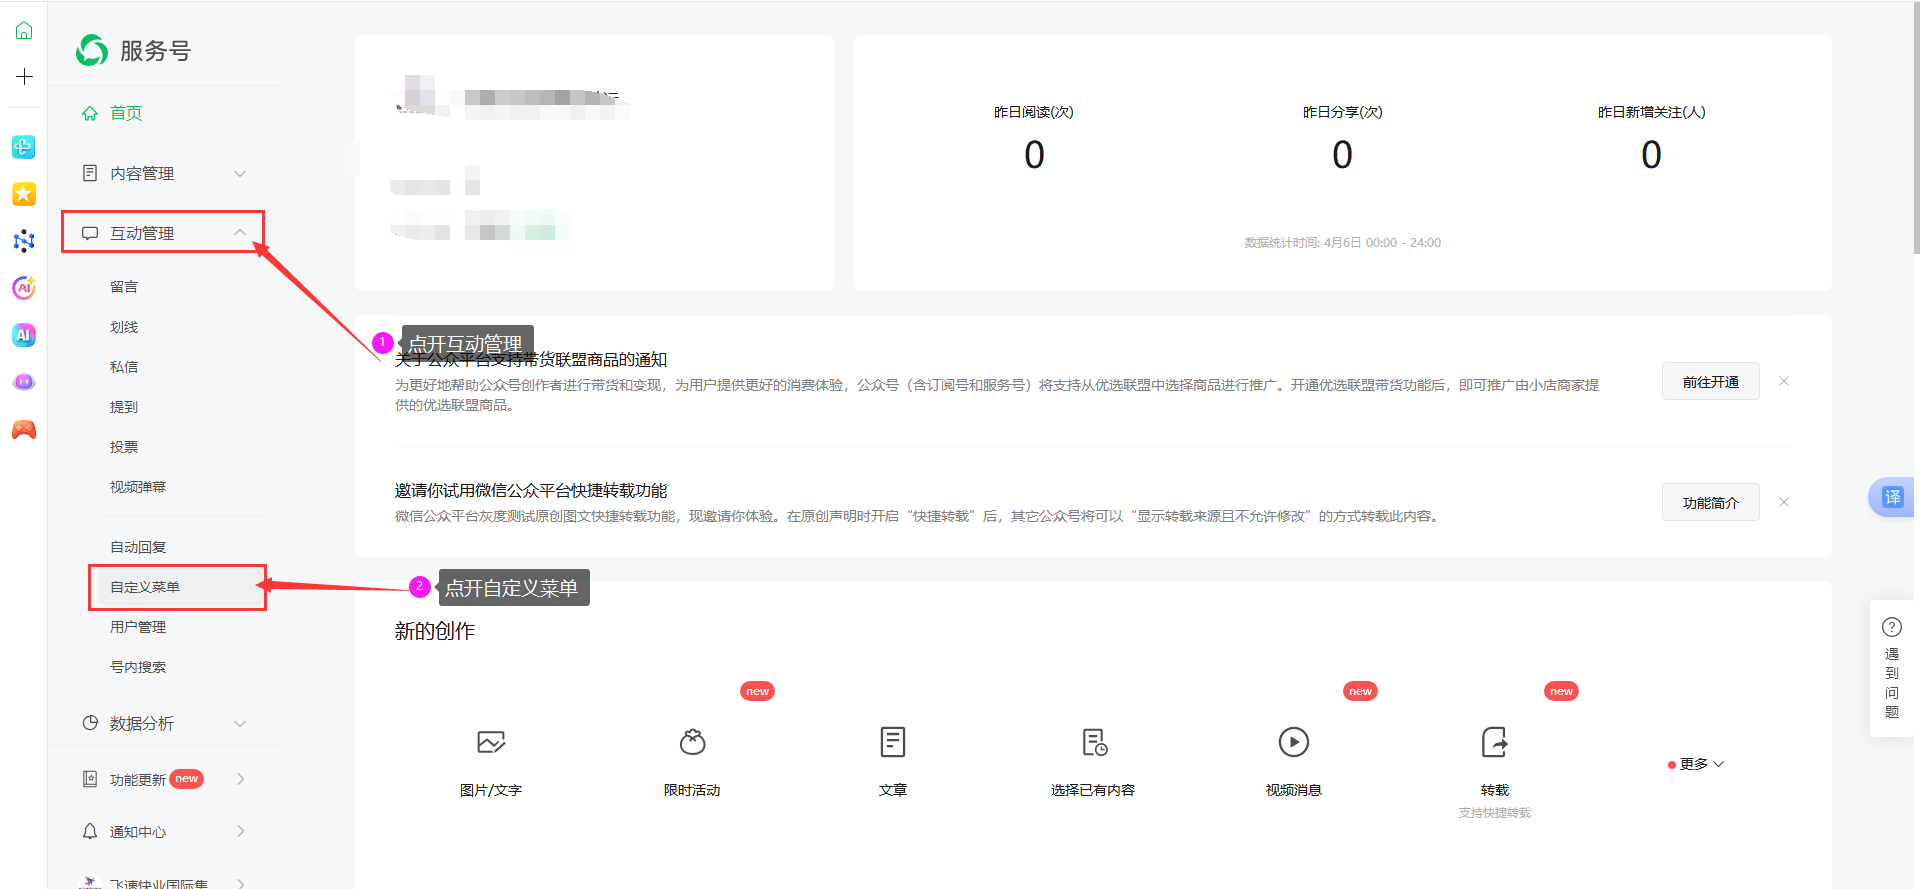This screenshot has width=1920, height=889.
Task: Click the plus icon in left strip
Action: [x=24, y=77]
